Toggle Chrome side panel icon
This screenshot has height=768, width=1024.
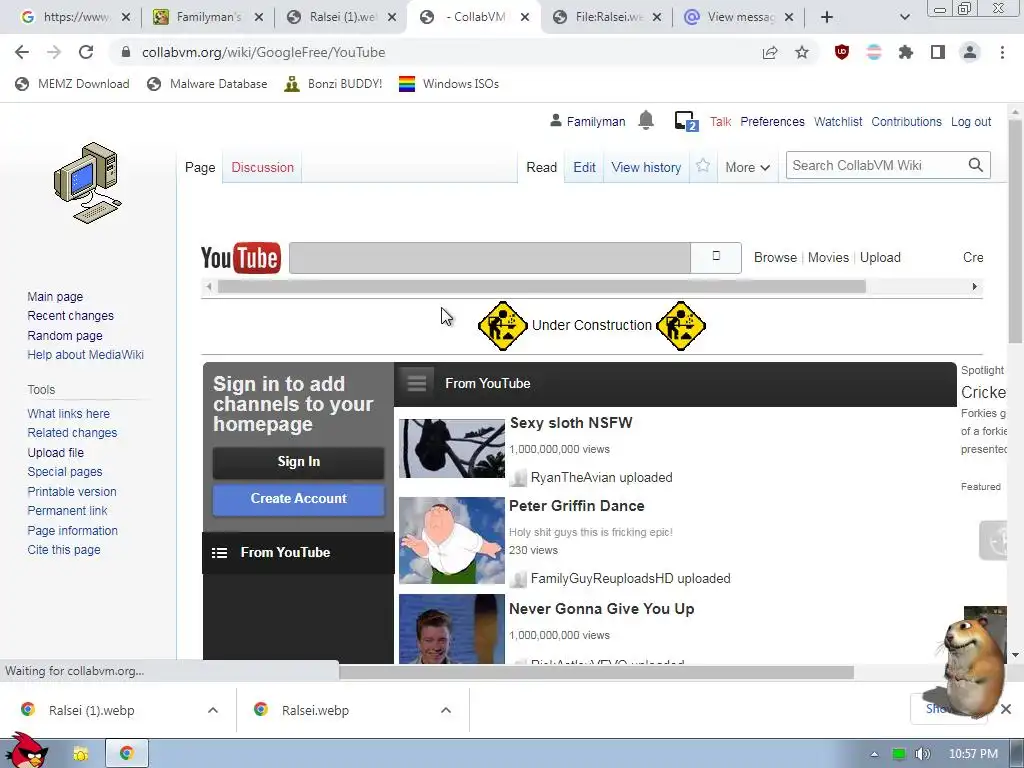pos(938,52)
